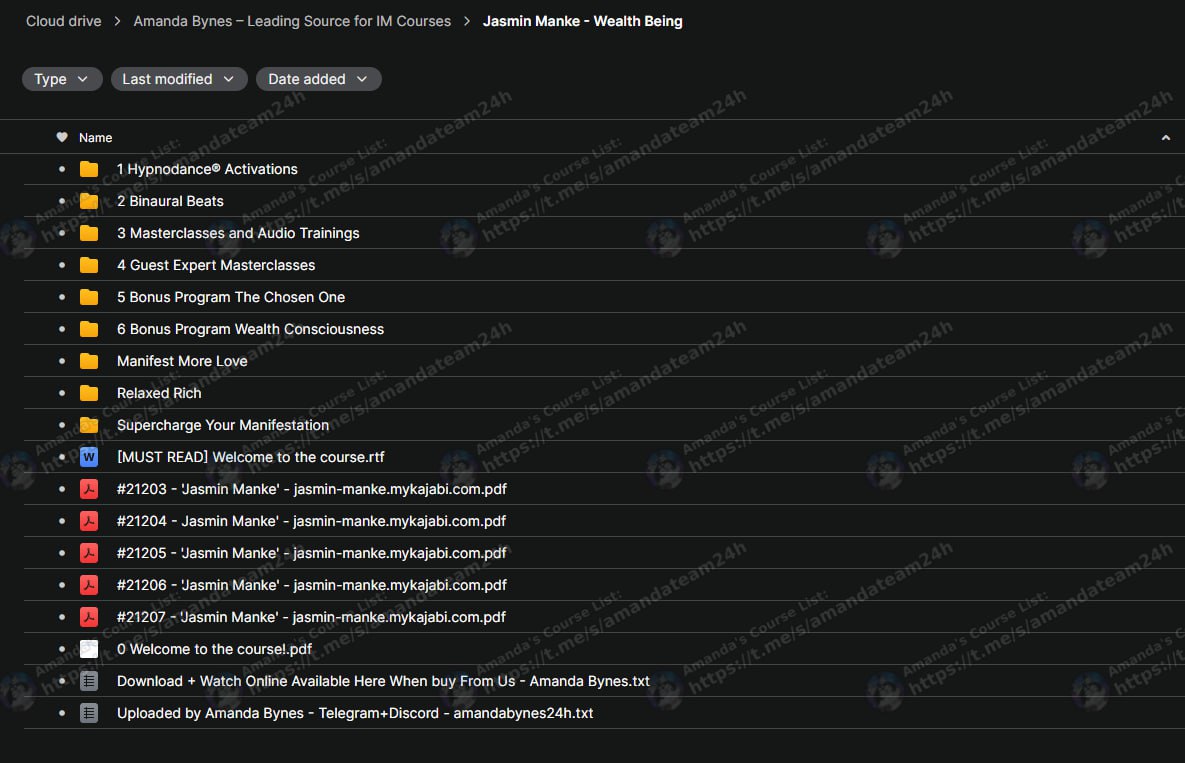Toggle sort order arrow in Name header
This screenshot has width=1185, height=763.
pos(1165,138)
